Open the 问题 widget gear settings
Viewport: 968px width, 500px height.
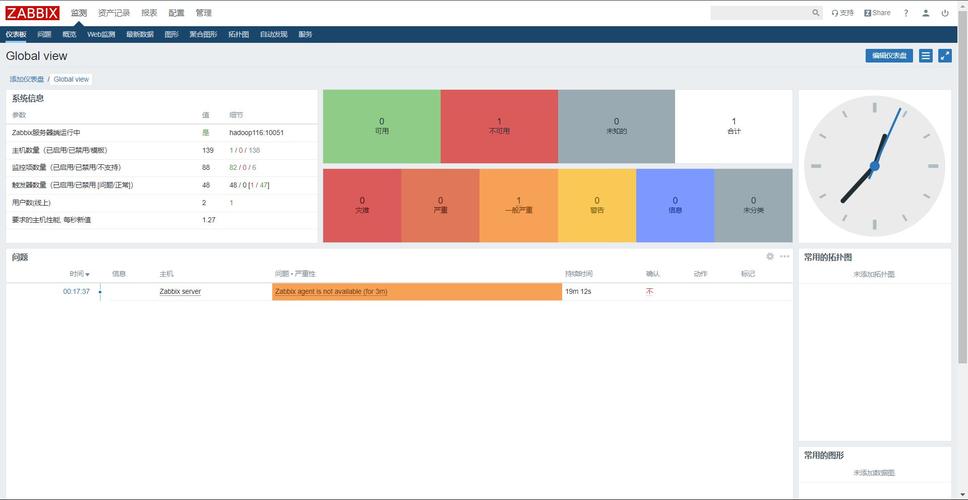(770, 257)
